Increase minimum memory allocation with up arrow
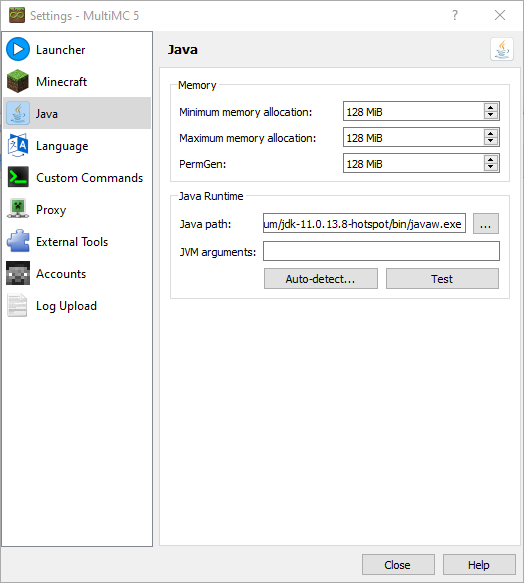 click(491, 107)
